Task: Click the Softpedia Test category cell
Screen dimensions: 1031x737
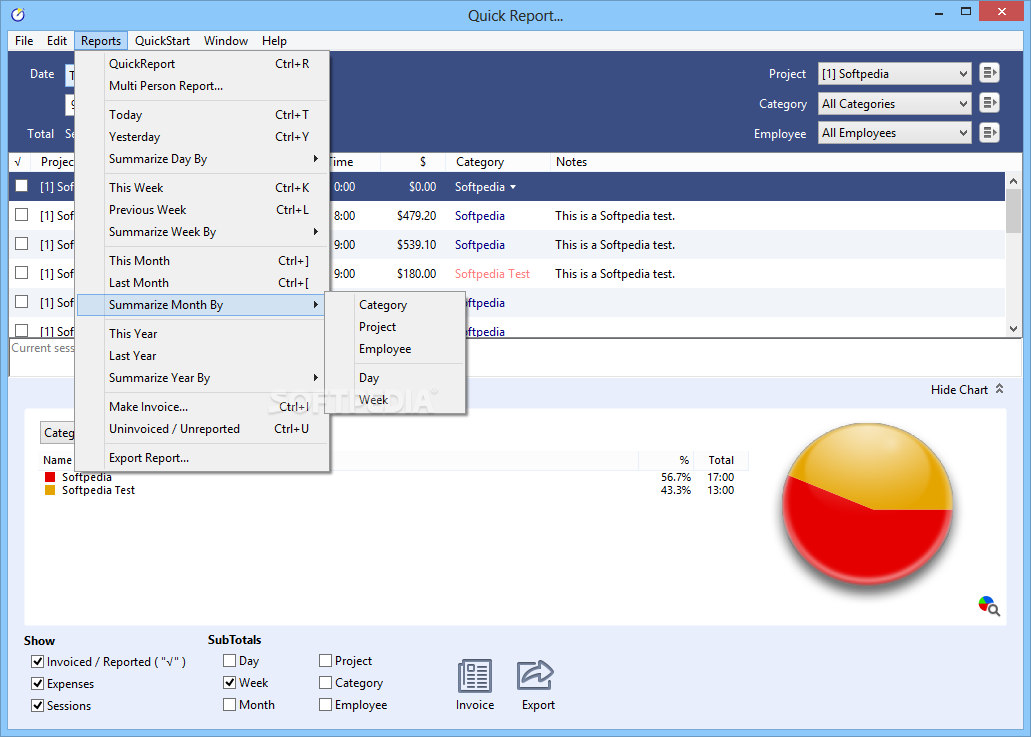Action: 492,273
